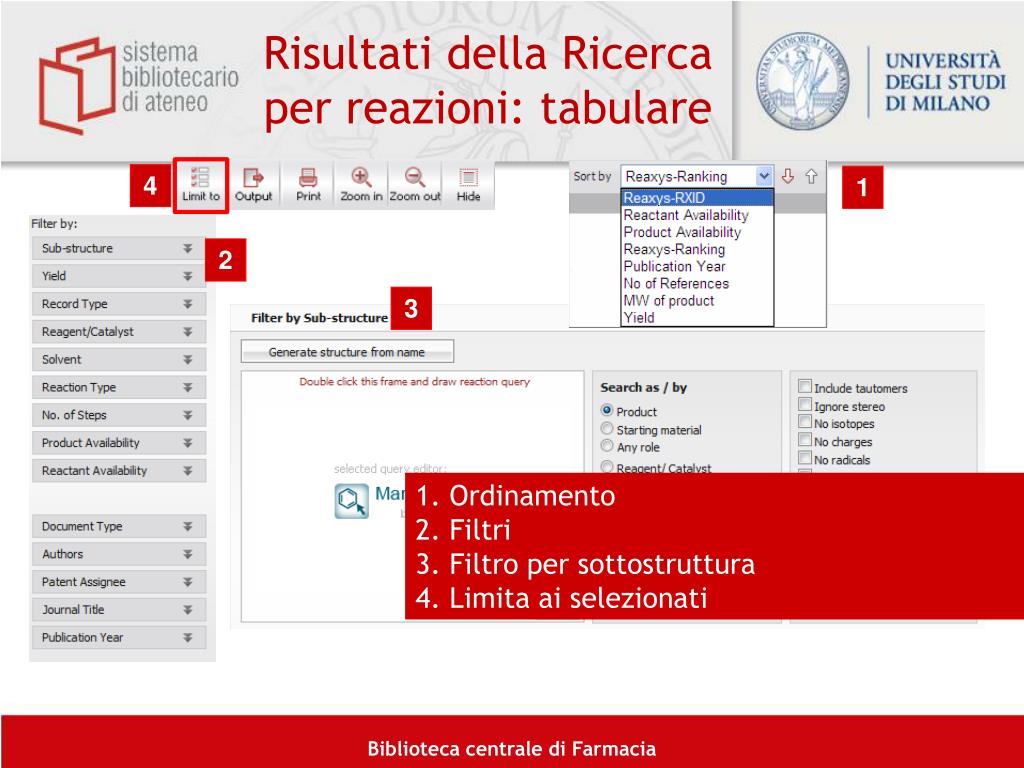Choose Reactant Availability in sort list

point(697,215)
